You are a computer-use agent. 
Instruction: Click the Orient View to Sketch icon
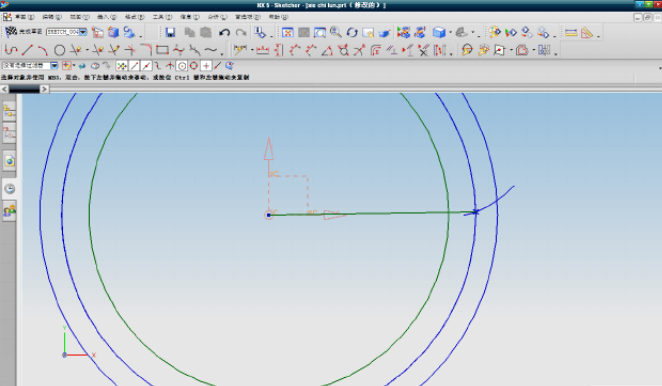[x=98, y=32]
